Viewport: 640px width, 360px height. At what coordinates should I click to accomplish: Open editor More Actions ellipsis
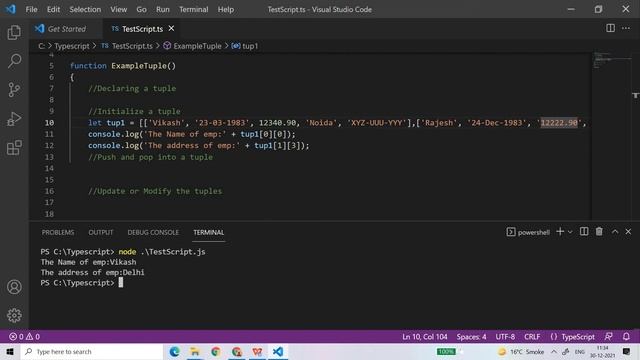click(x=626, y=28)
